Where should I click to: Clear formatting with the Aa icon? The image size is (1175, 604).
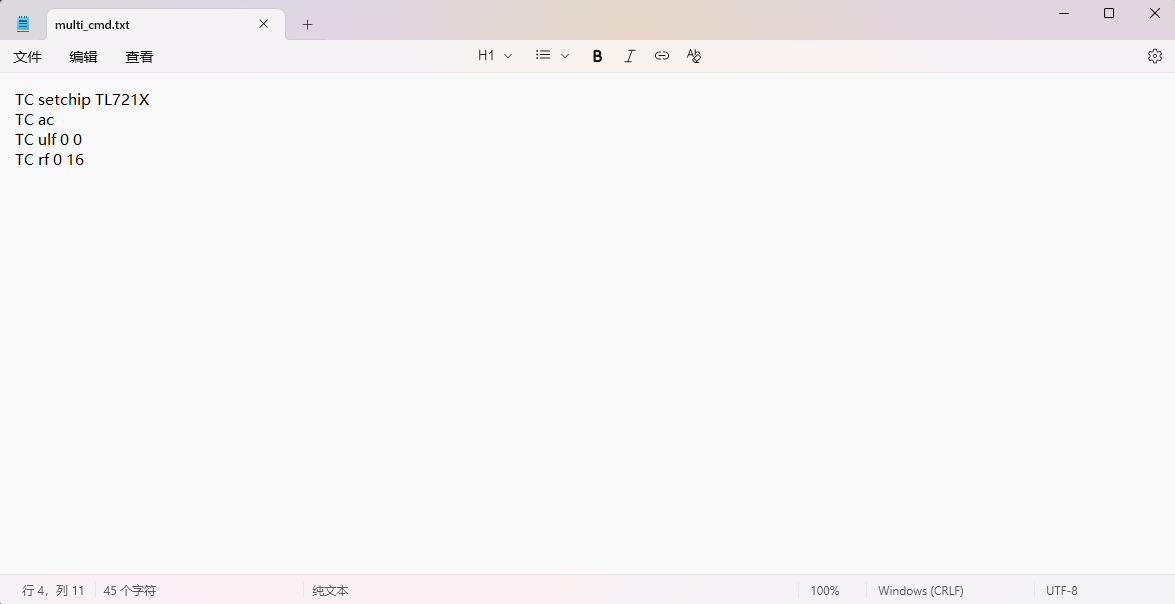tap(694, 56)
